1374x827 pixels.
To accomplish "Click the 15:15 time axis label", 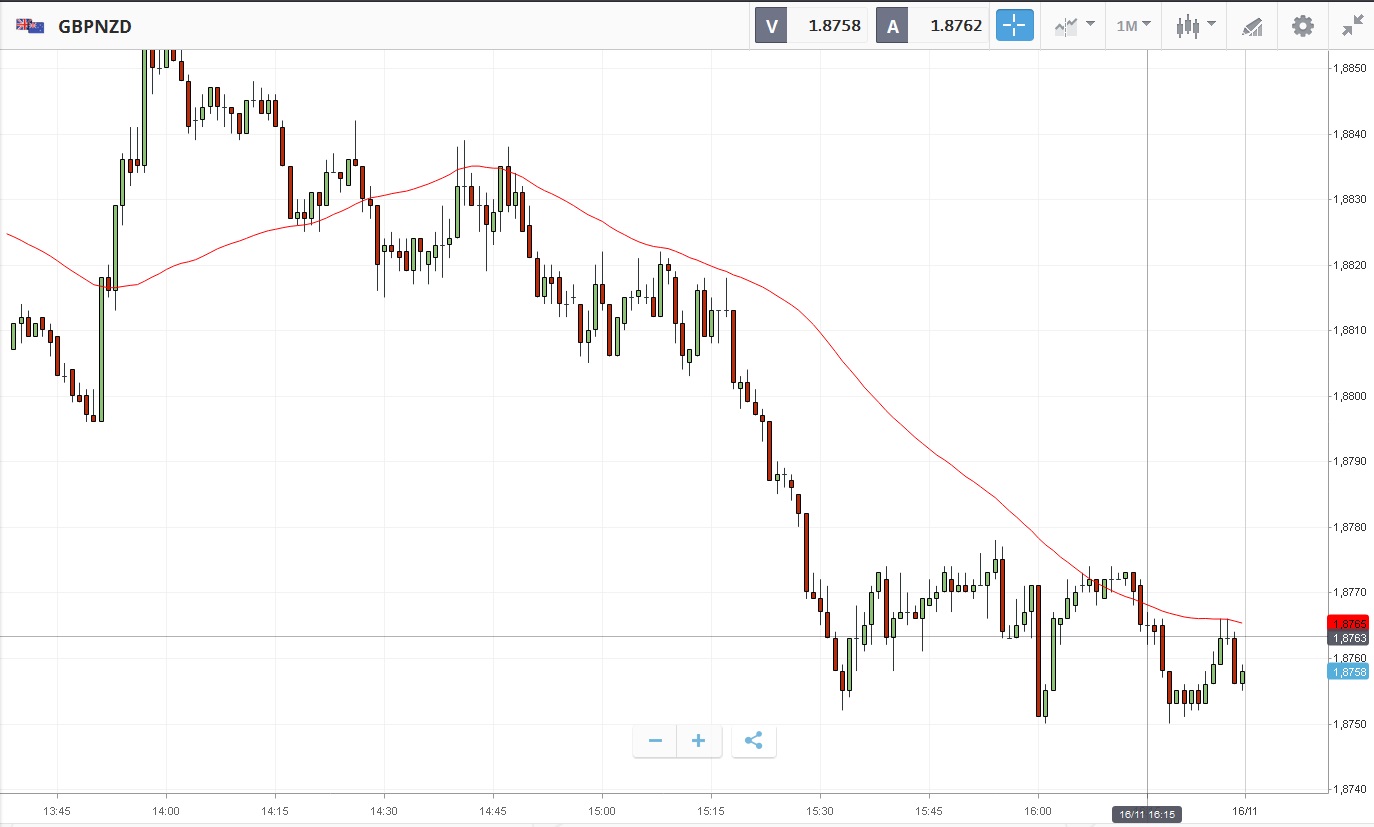I will coord(711,811).
